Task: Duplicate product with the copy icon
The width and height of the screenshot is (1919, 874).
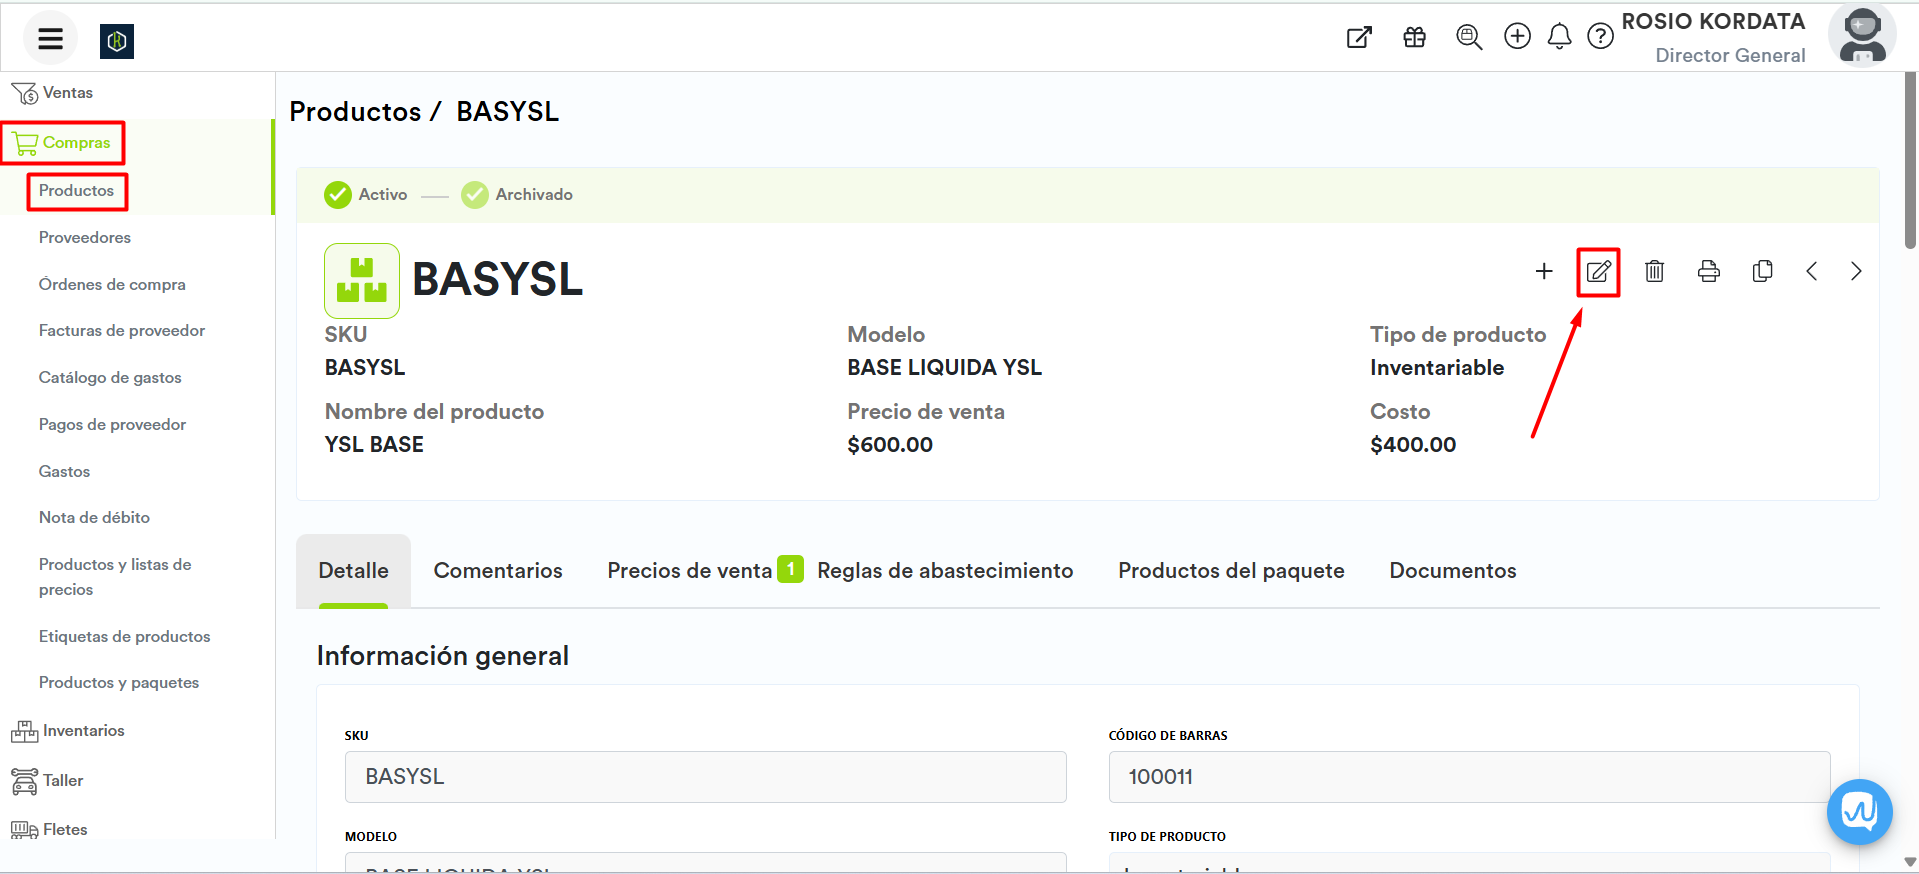Action: tap(1762, 271)
